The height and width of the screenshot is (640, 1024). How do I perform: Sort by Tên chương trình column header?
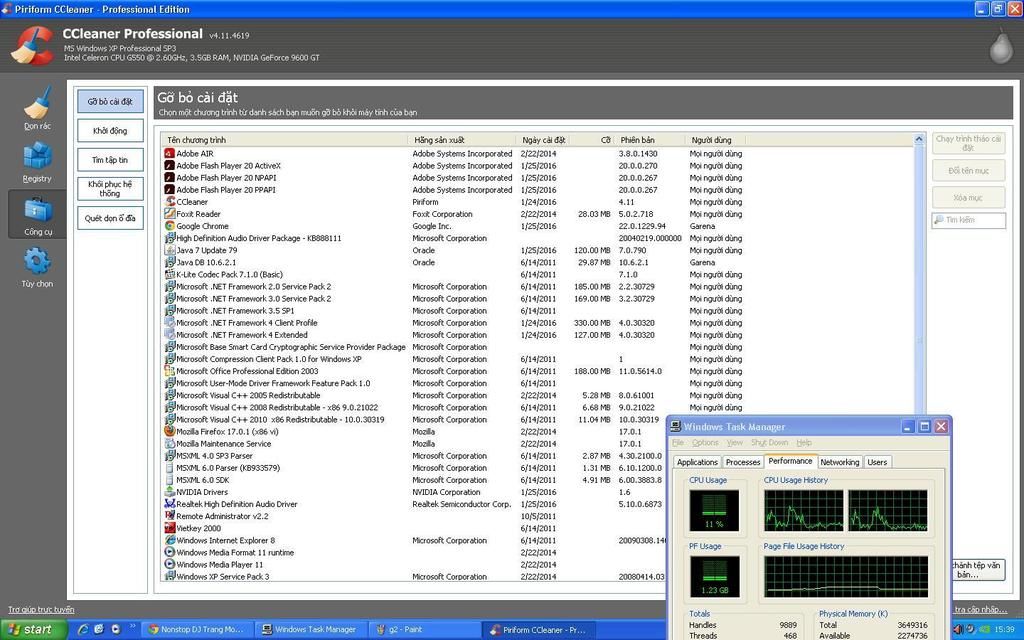tap(285, 140)
